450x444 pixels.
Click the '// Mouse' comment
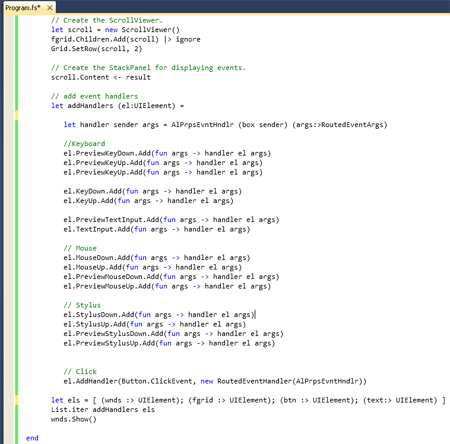pyautogui.click(x=80, y=248)
